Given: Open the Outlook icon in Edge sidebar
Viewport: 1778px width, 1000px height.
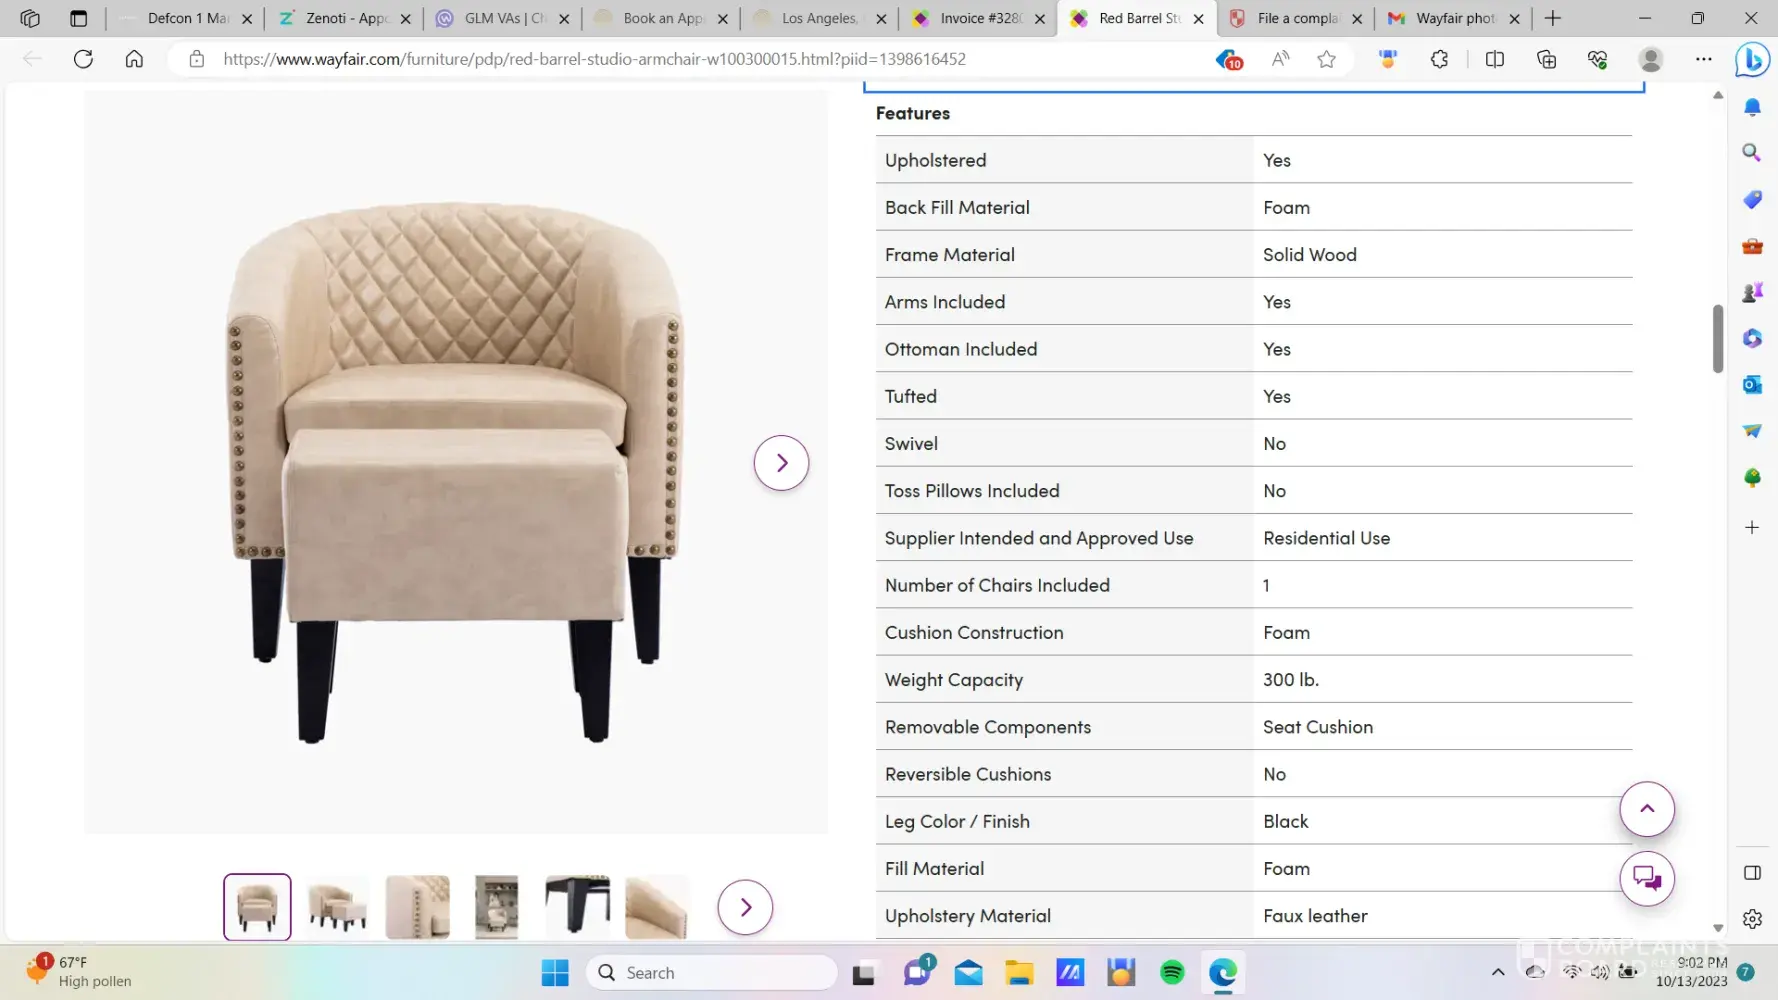Looking at the screenshot, I should pyautogui.click(x=1752, y=385).
